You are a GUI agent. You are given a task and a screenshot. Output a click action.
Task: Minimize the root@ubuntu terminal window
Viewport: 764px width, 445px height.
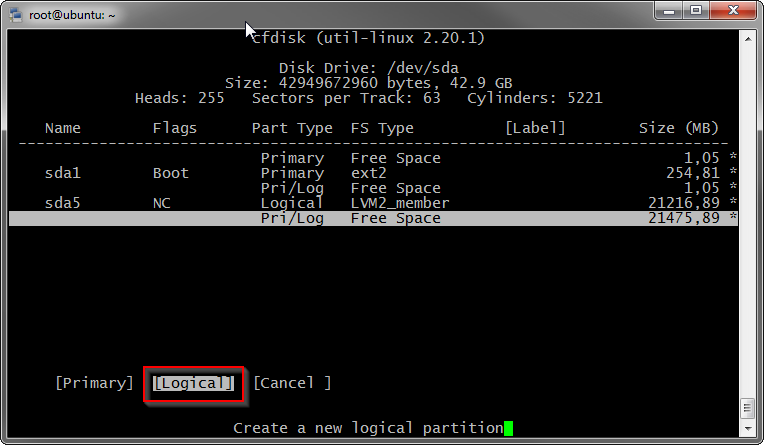pyautogui.click(x=667, y=11)
